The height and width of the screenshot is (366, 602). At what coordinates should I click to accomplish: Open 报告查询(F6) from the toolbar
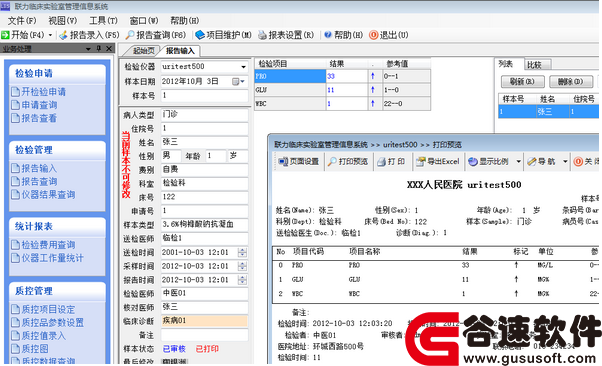(x=156, y=35)
